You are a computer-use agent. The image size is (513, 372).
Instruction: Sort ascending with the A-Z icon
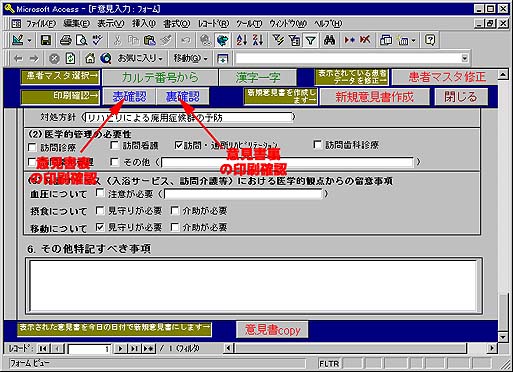[x=242, y=40]
